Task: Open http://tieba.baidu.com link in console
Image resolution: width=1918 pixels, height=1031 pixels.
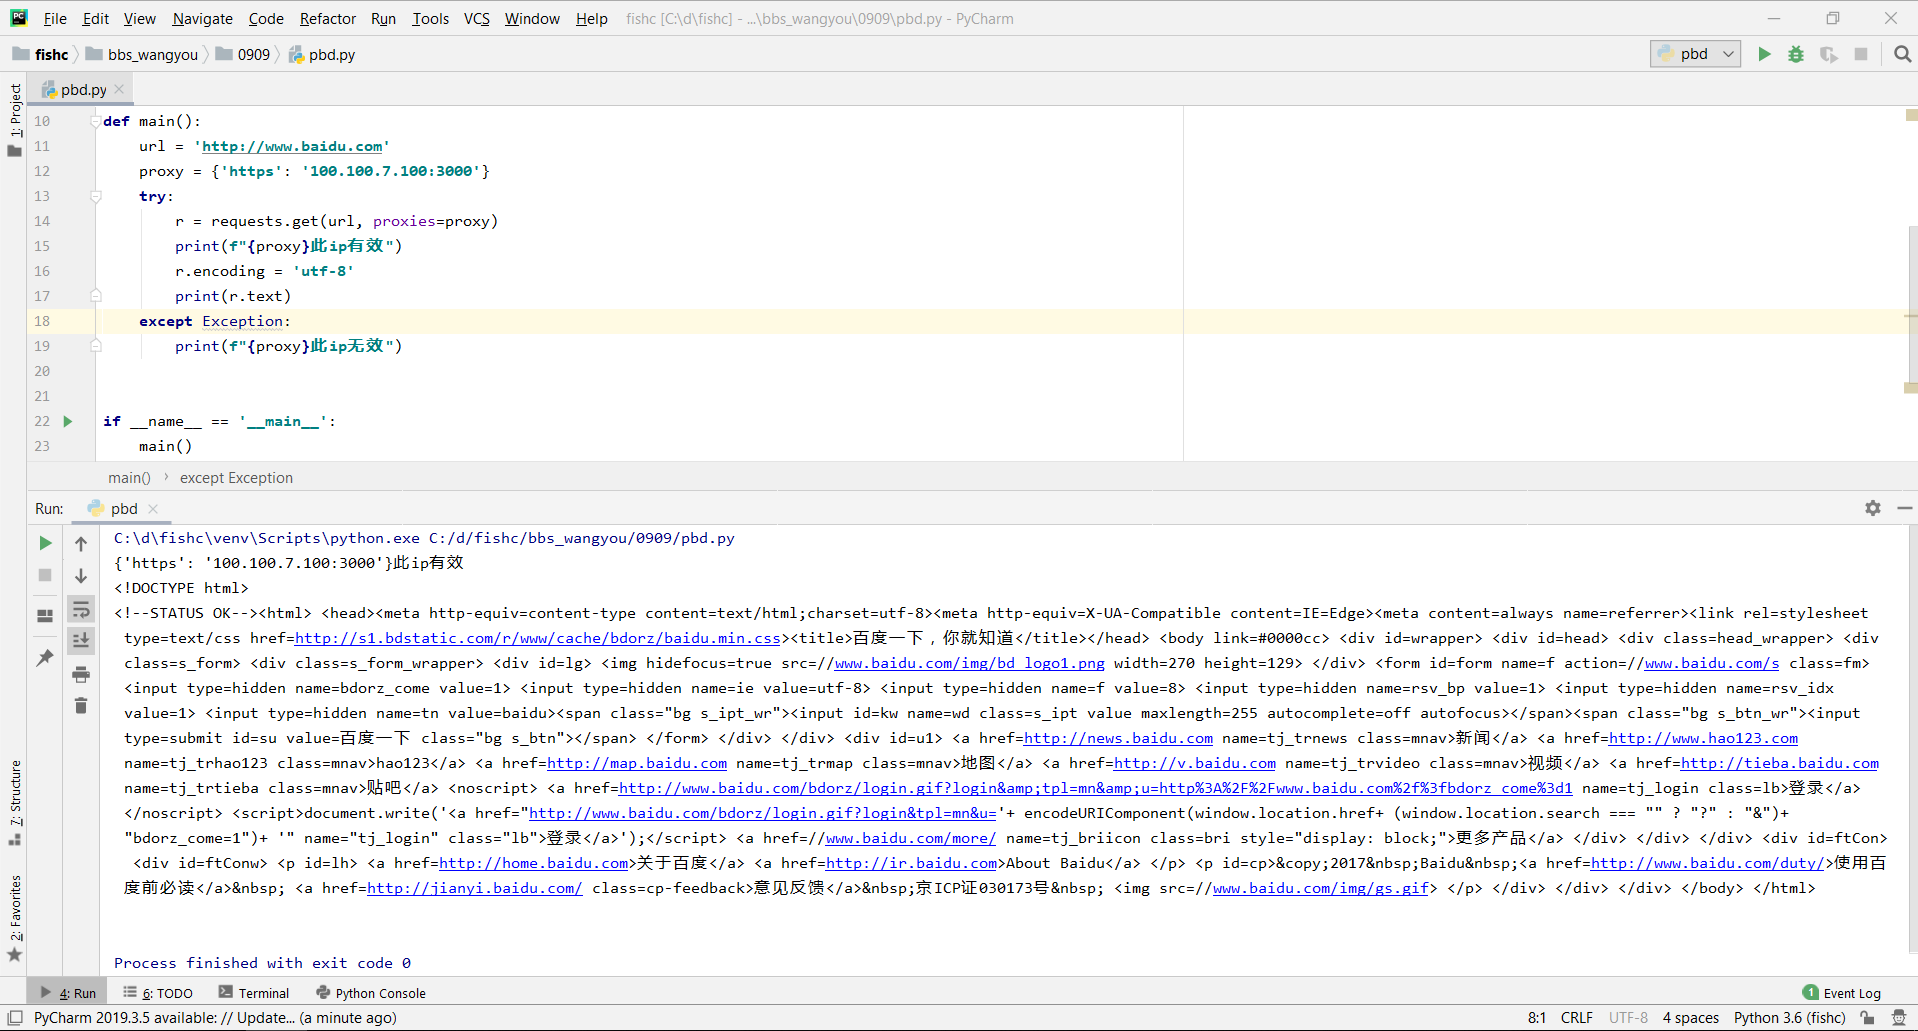Action: [1779, 763]
